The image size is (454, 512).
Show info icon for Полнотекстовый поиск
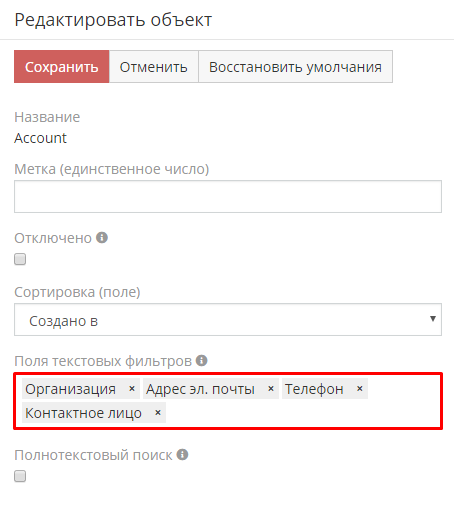[182, 454]
